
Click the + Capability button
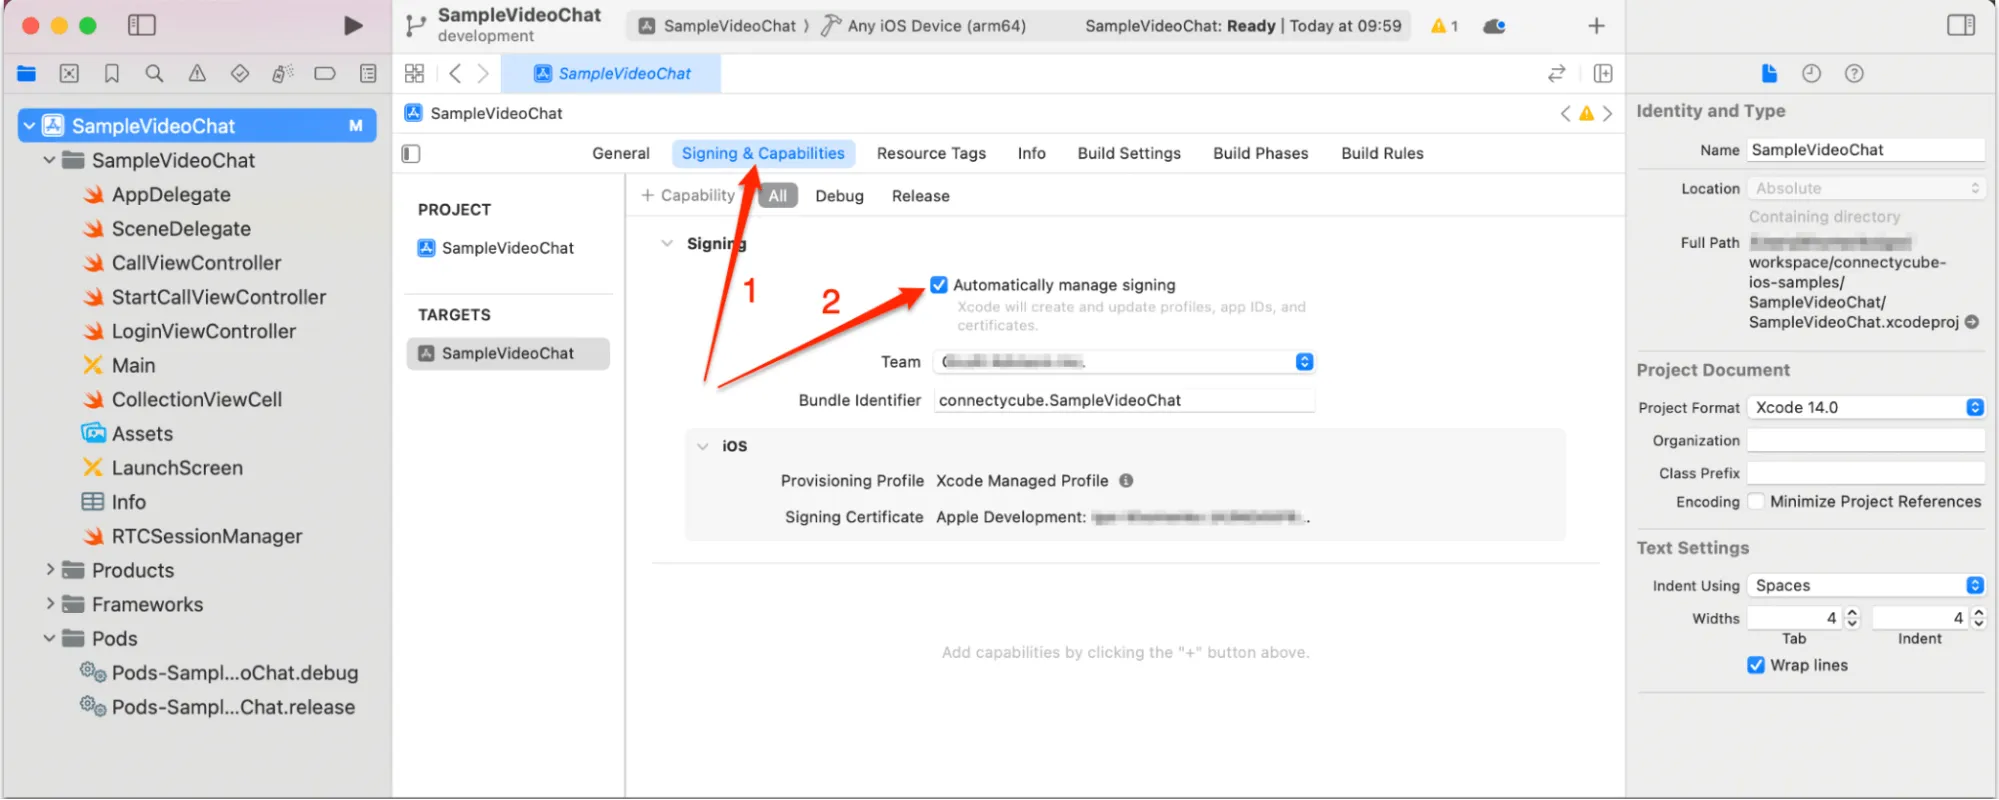[688, 195]
